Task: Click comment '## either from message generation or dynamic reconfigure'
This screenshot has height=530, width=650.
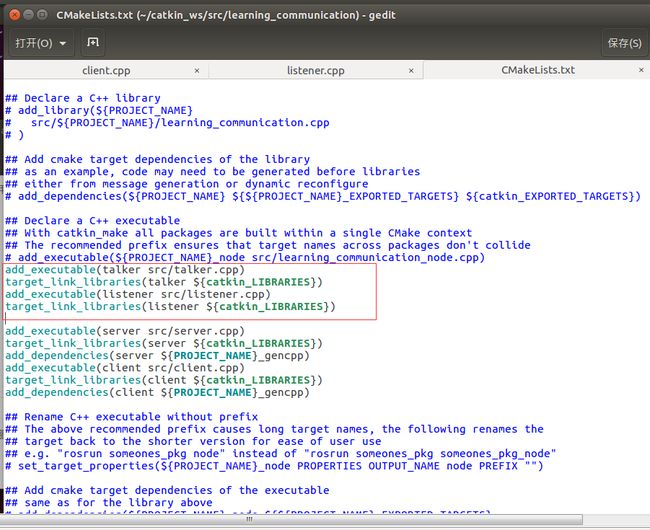Action: tap(187, 184)
